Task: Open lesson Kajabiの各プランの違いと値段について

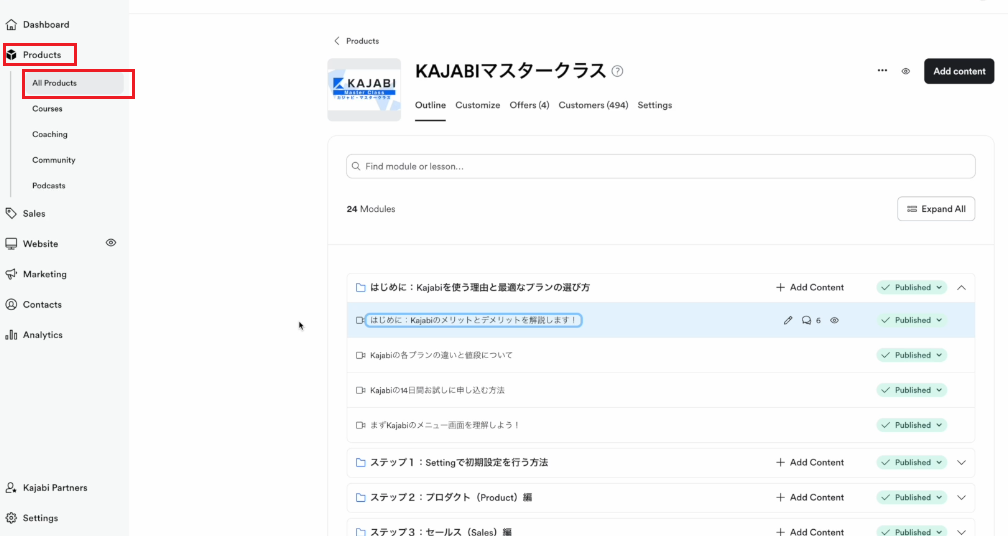Action: point(441,355)
